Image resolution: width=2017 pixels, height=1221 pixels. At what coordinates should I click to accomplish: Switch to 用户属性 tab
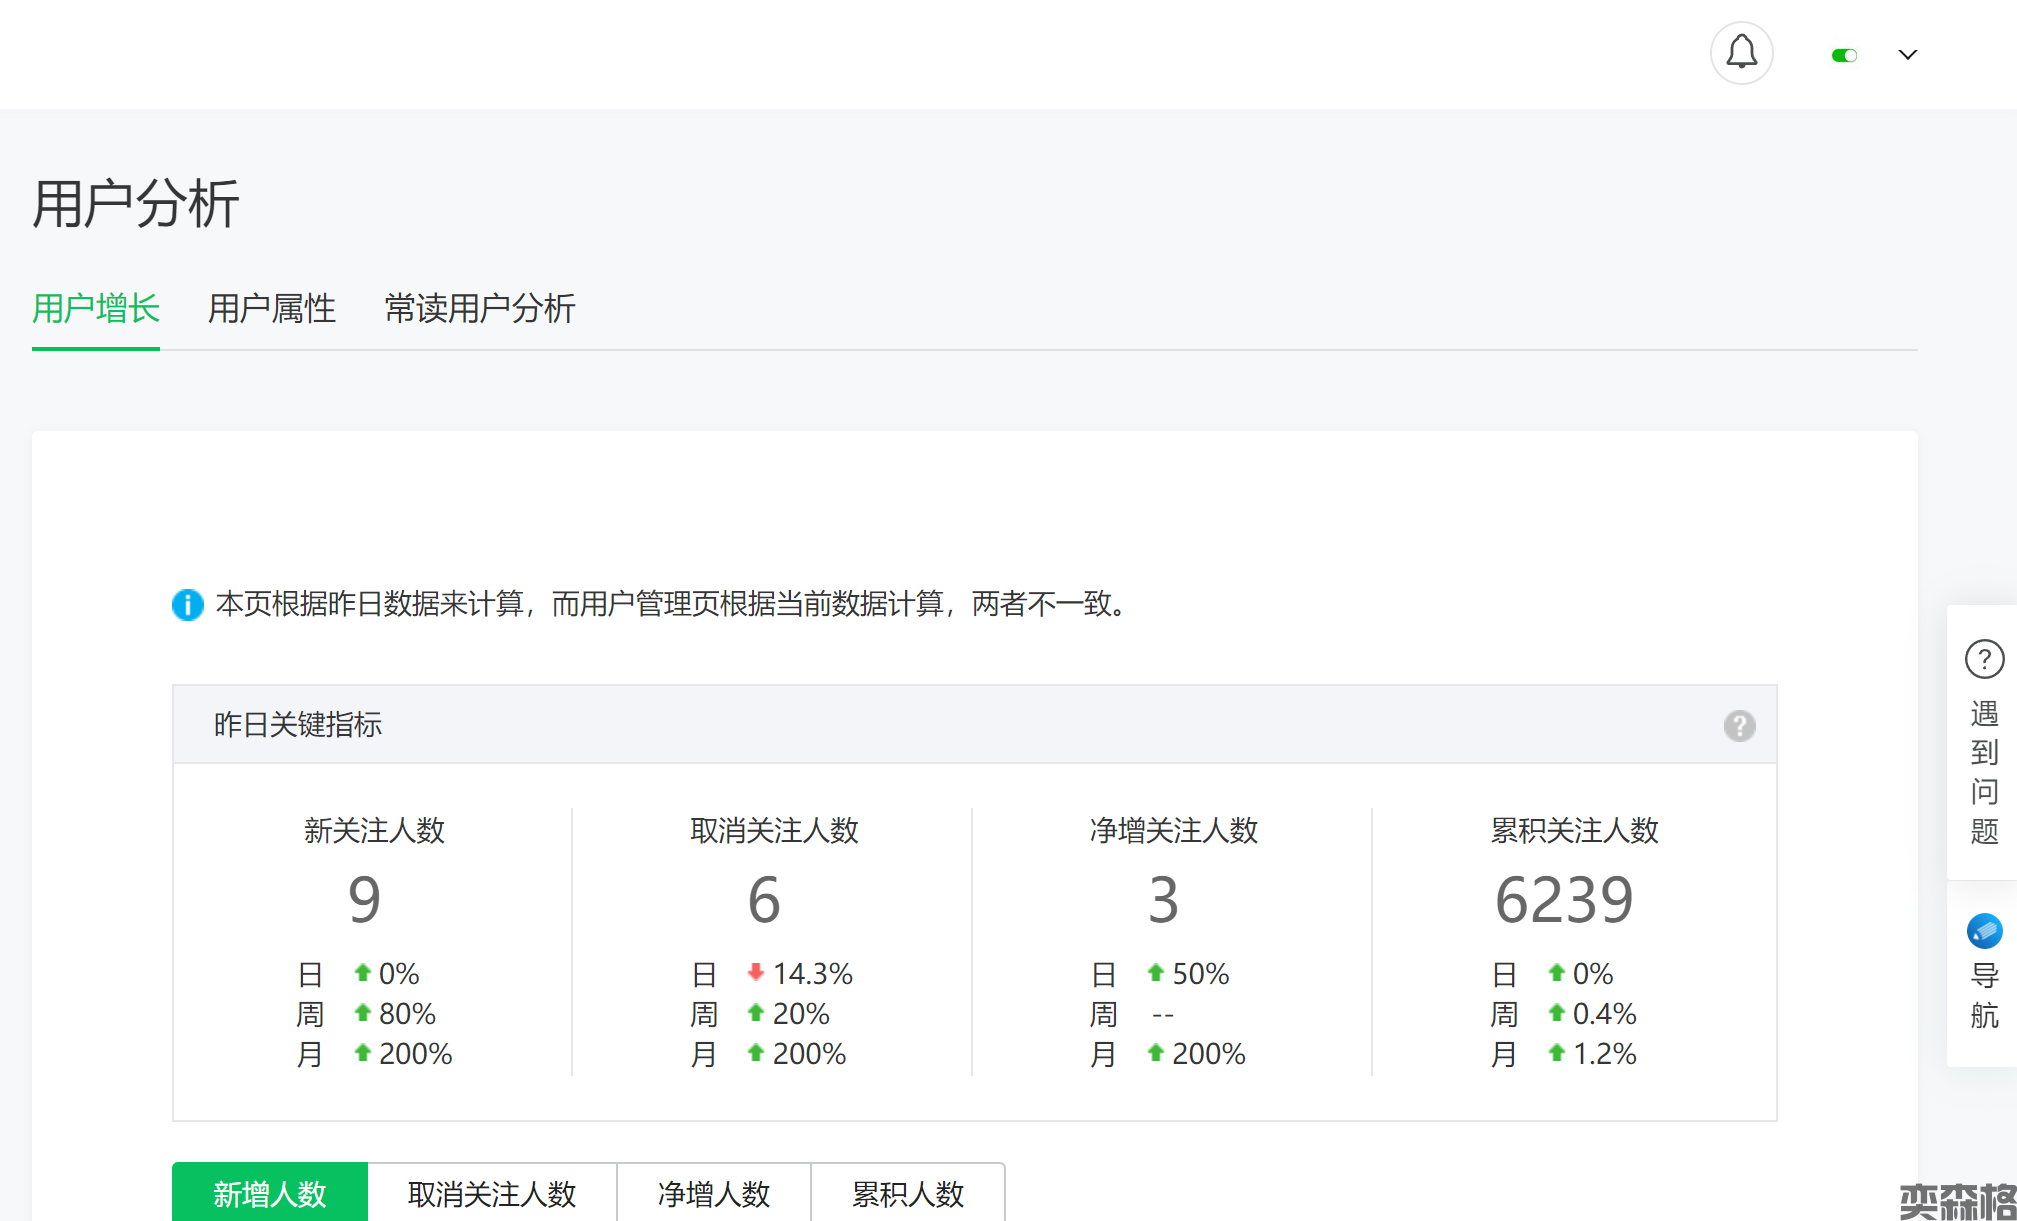pyautogui.click(x=272, y=308)
